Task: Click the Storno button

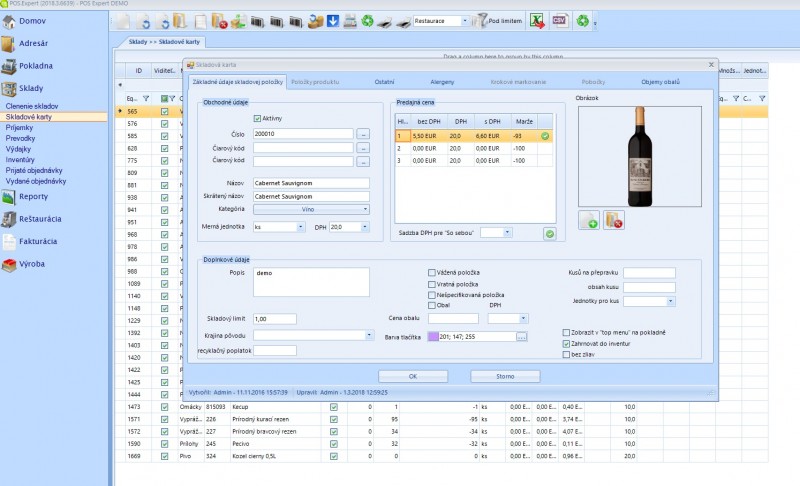Action: (x=505, y=376)
